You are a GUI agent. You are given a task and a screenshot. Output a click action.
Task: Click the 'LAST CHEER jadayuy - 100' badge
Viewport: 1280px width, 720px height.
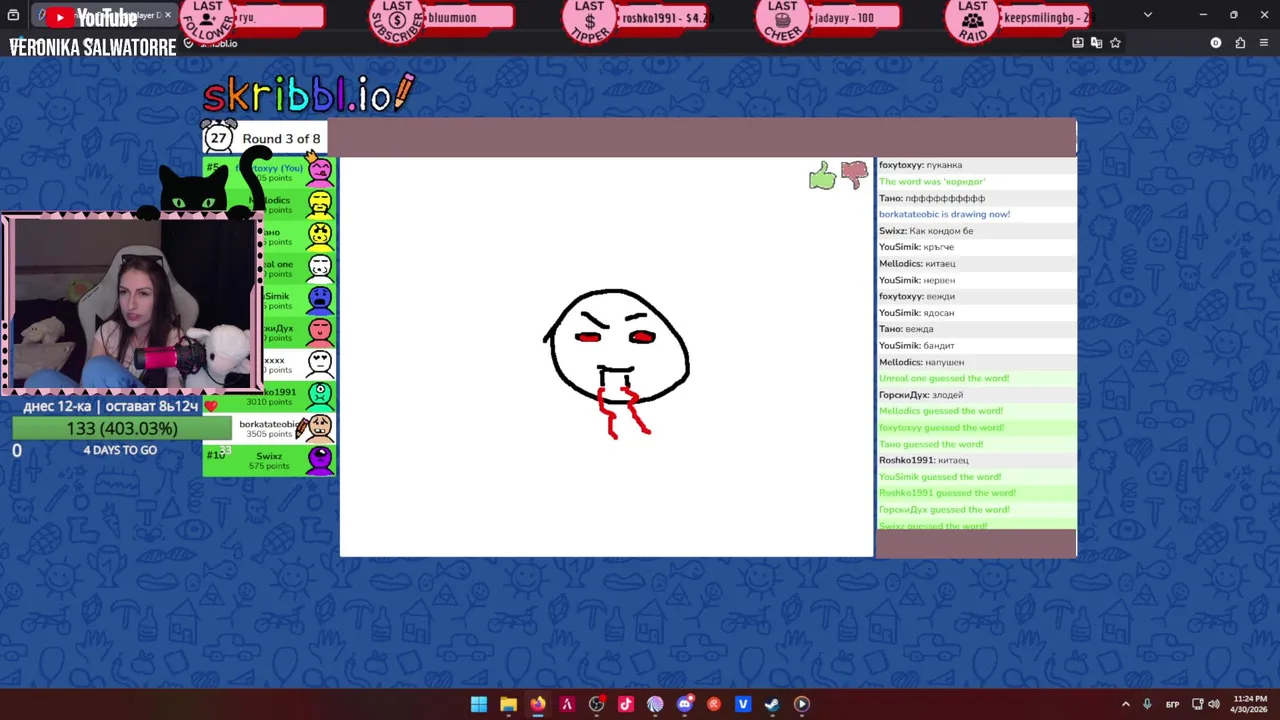point(829,19)
